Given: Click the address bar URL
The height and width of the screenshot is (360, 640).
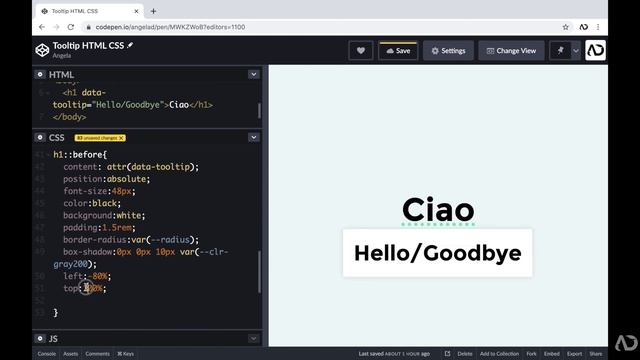Looking at the screenshot, I should click(170, 27).
